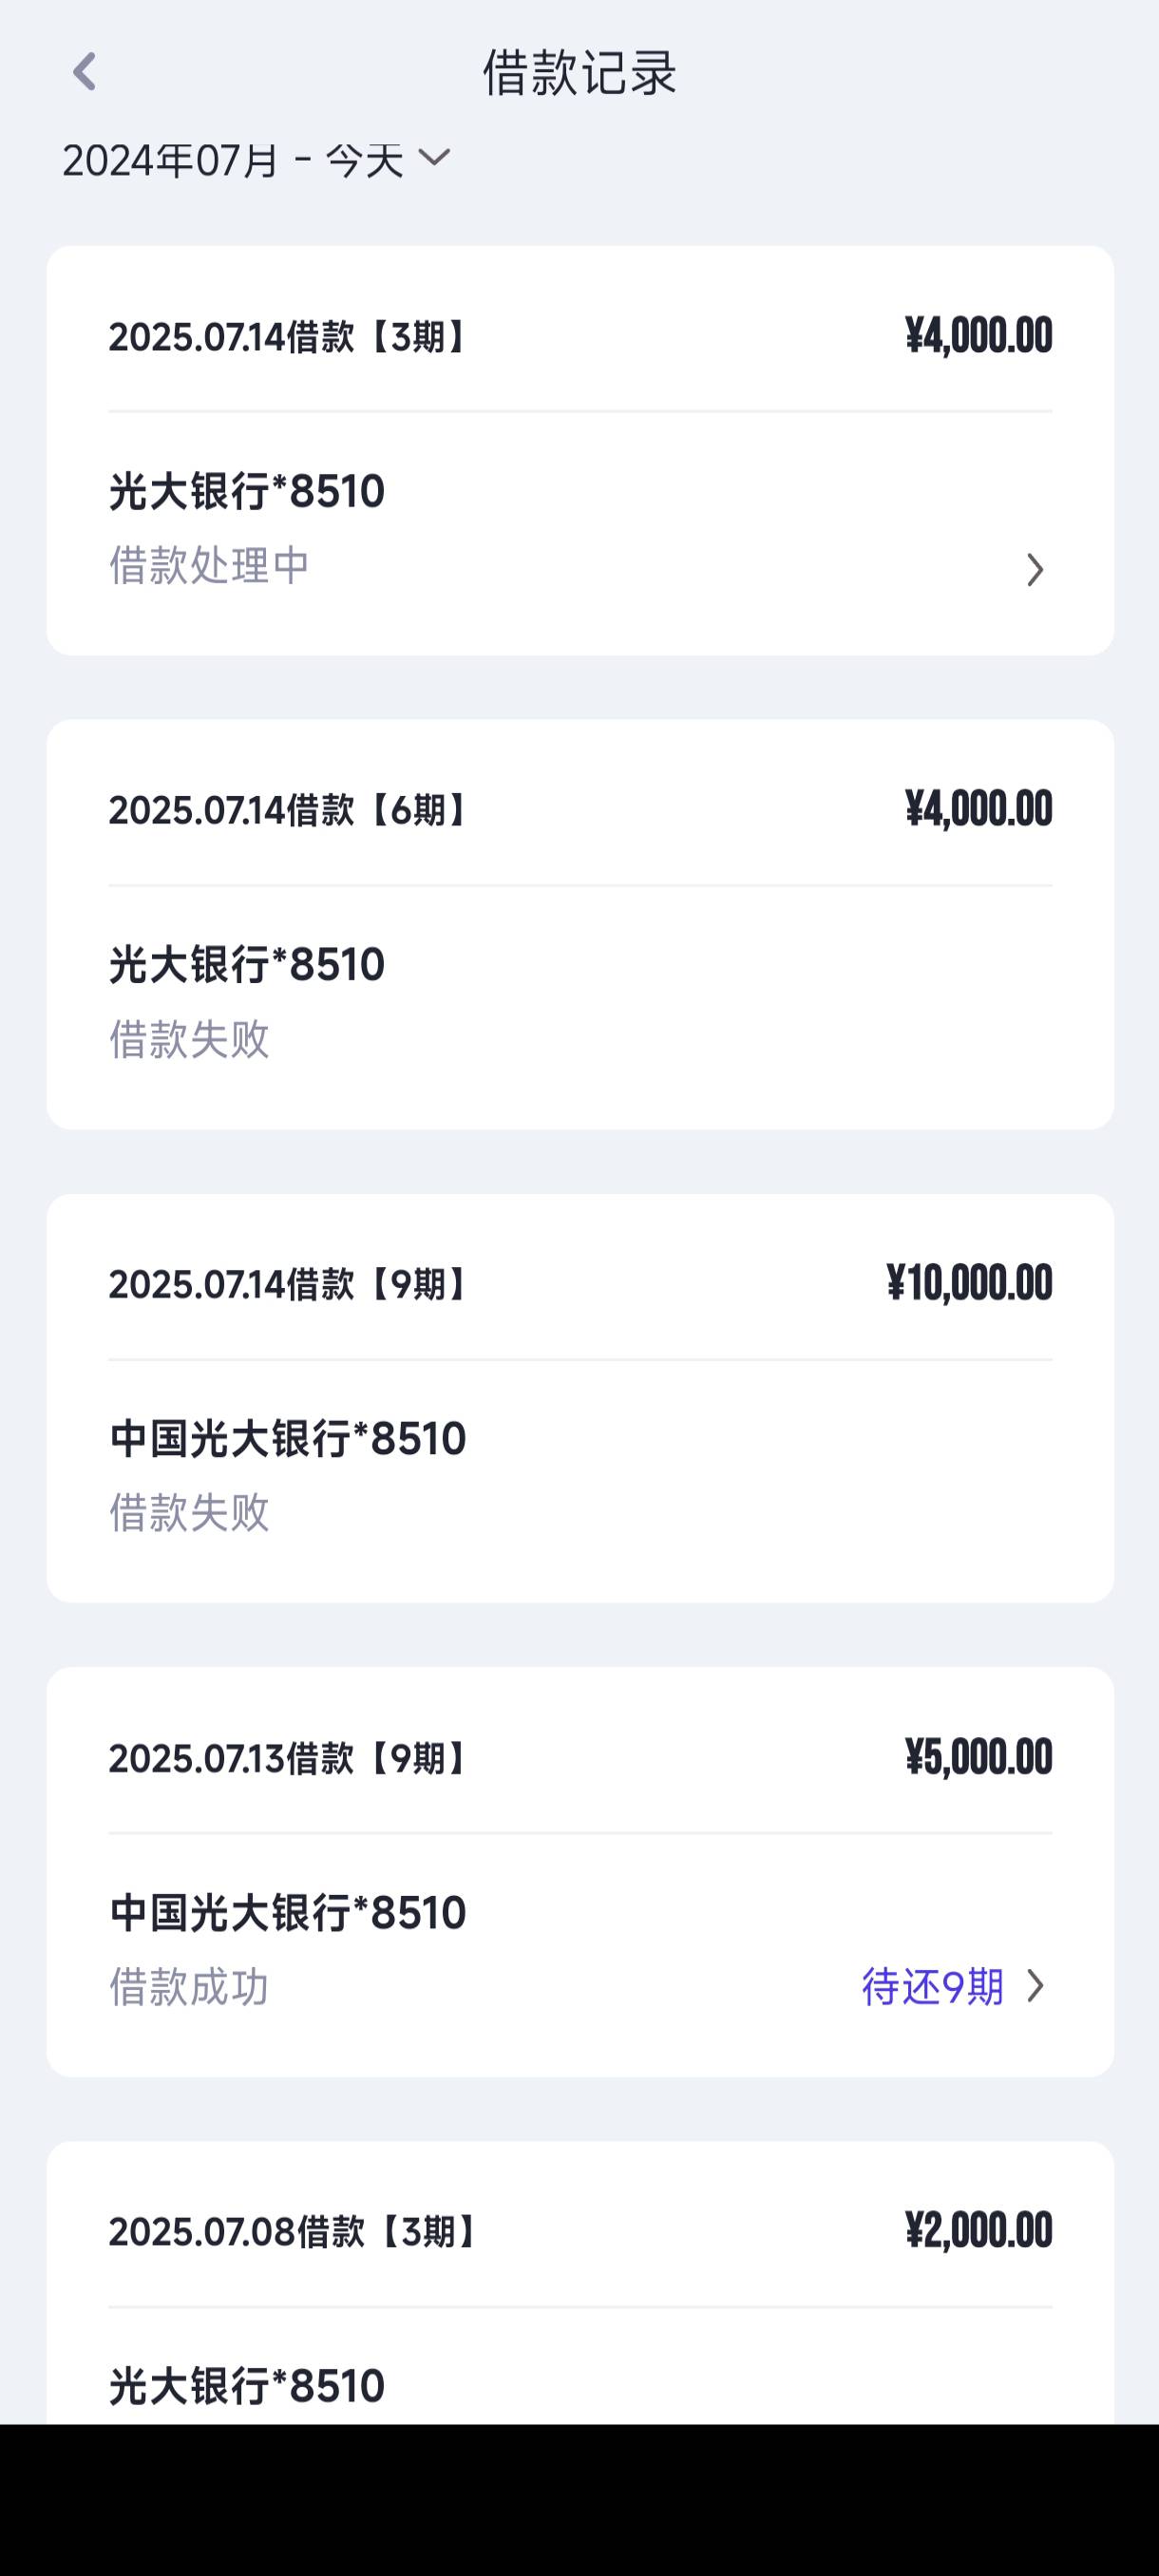Open the 待还9期 repayment link

(932, 1986)
